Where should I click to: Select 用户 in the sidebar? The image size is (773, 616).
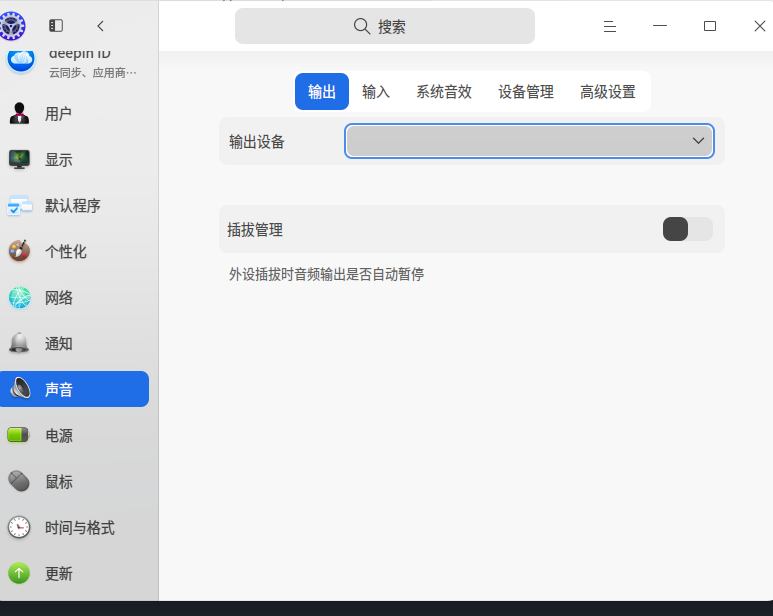point(58,114)
